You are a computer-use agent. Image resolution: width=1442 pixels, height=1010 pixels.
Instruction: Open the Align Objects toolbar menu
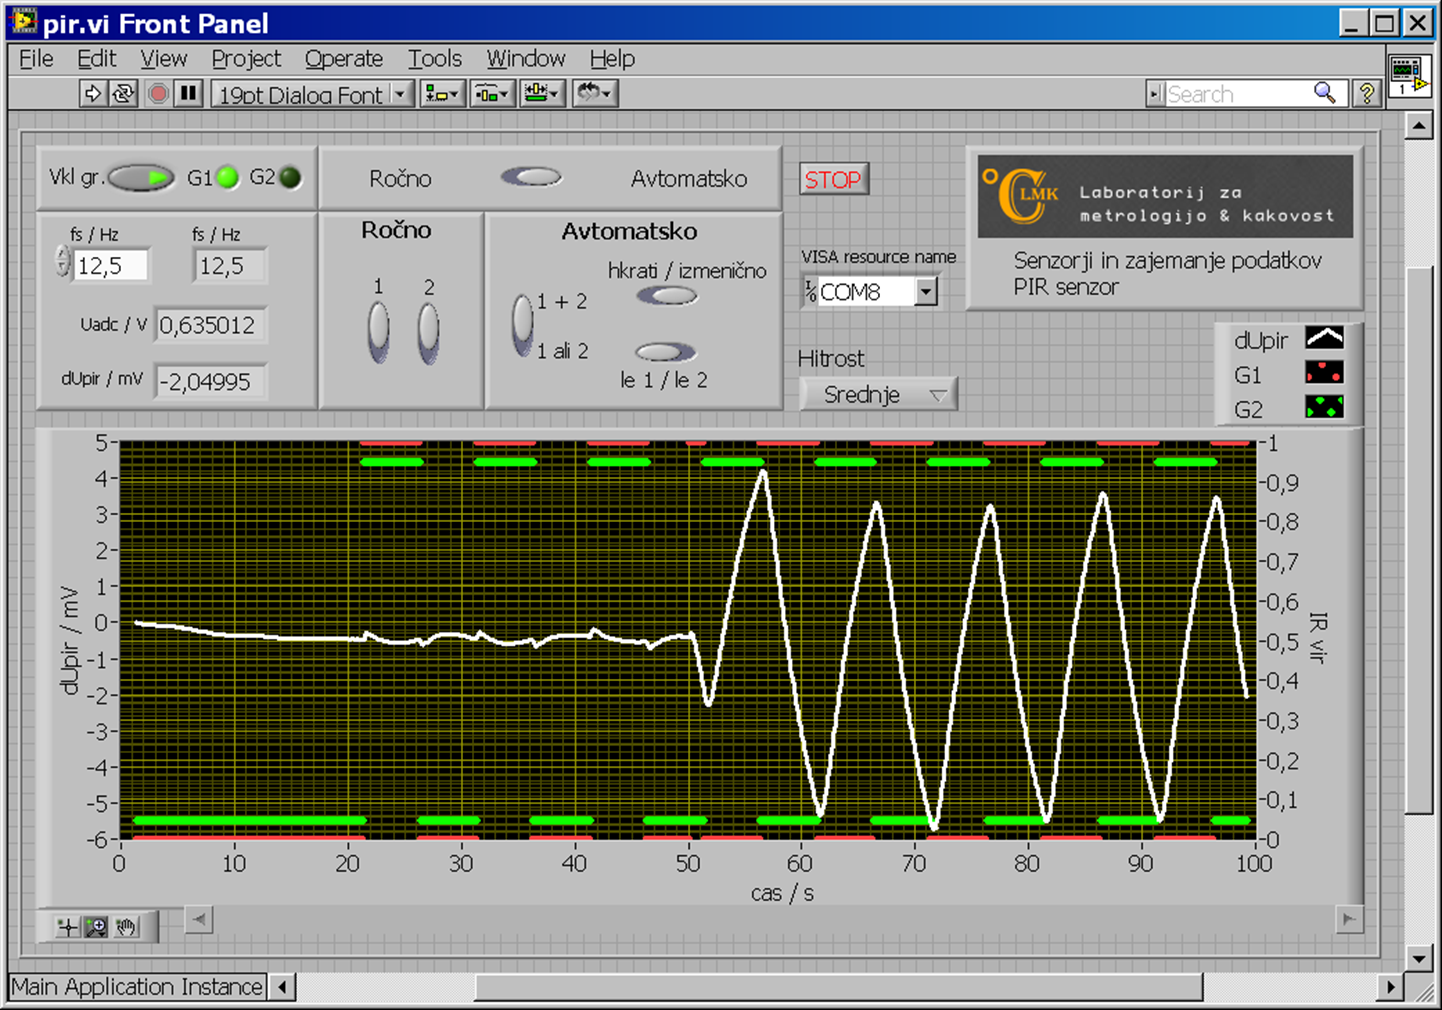442,93
